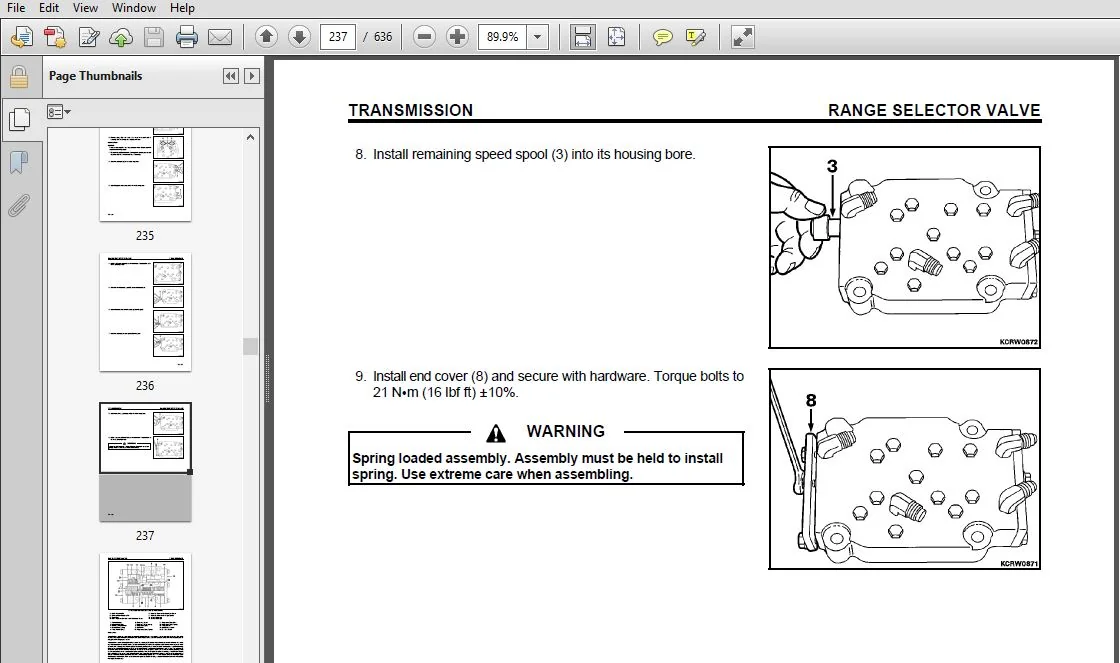Open the thumbnails options dropdown menu
1120x663 pixels.
pos(59,112)
